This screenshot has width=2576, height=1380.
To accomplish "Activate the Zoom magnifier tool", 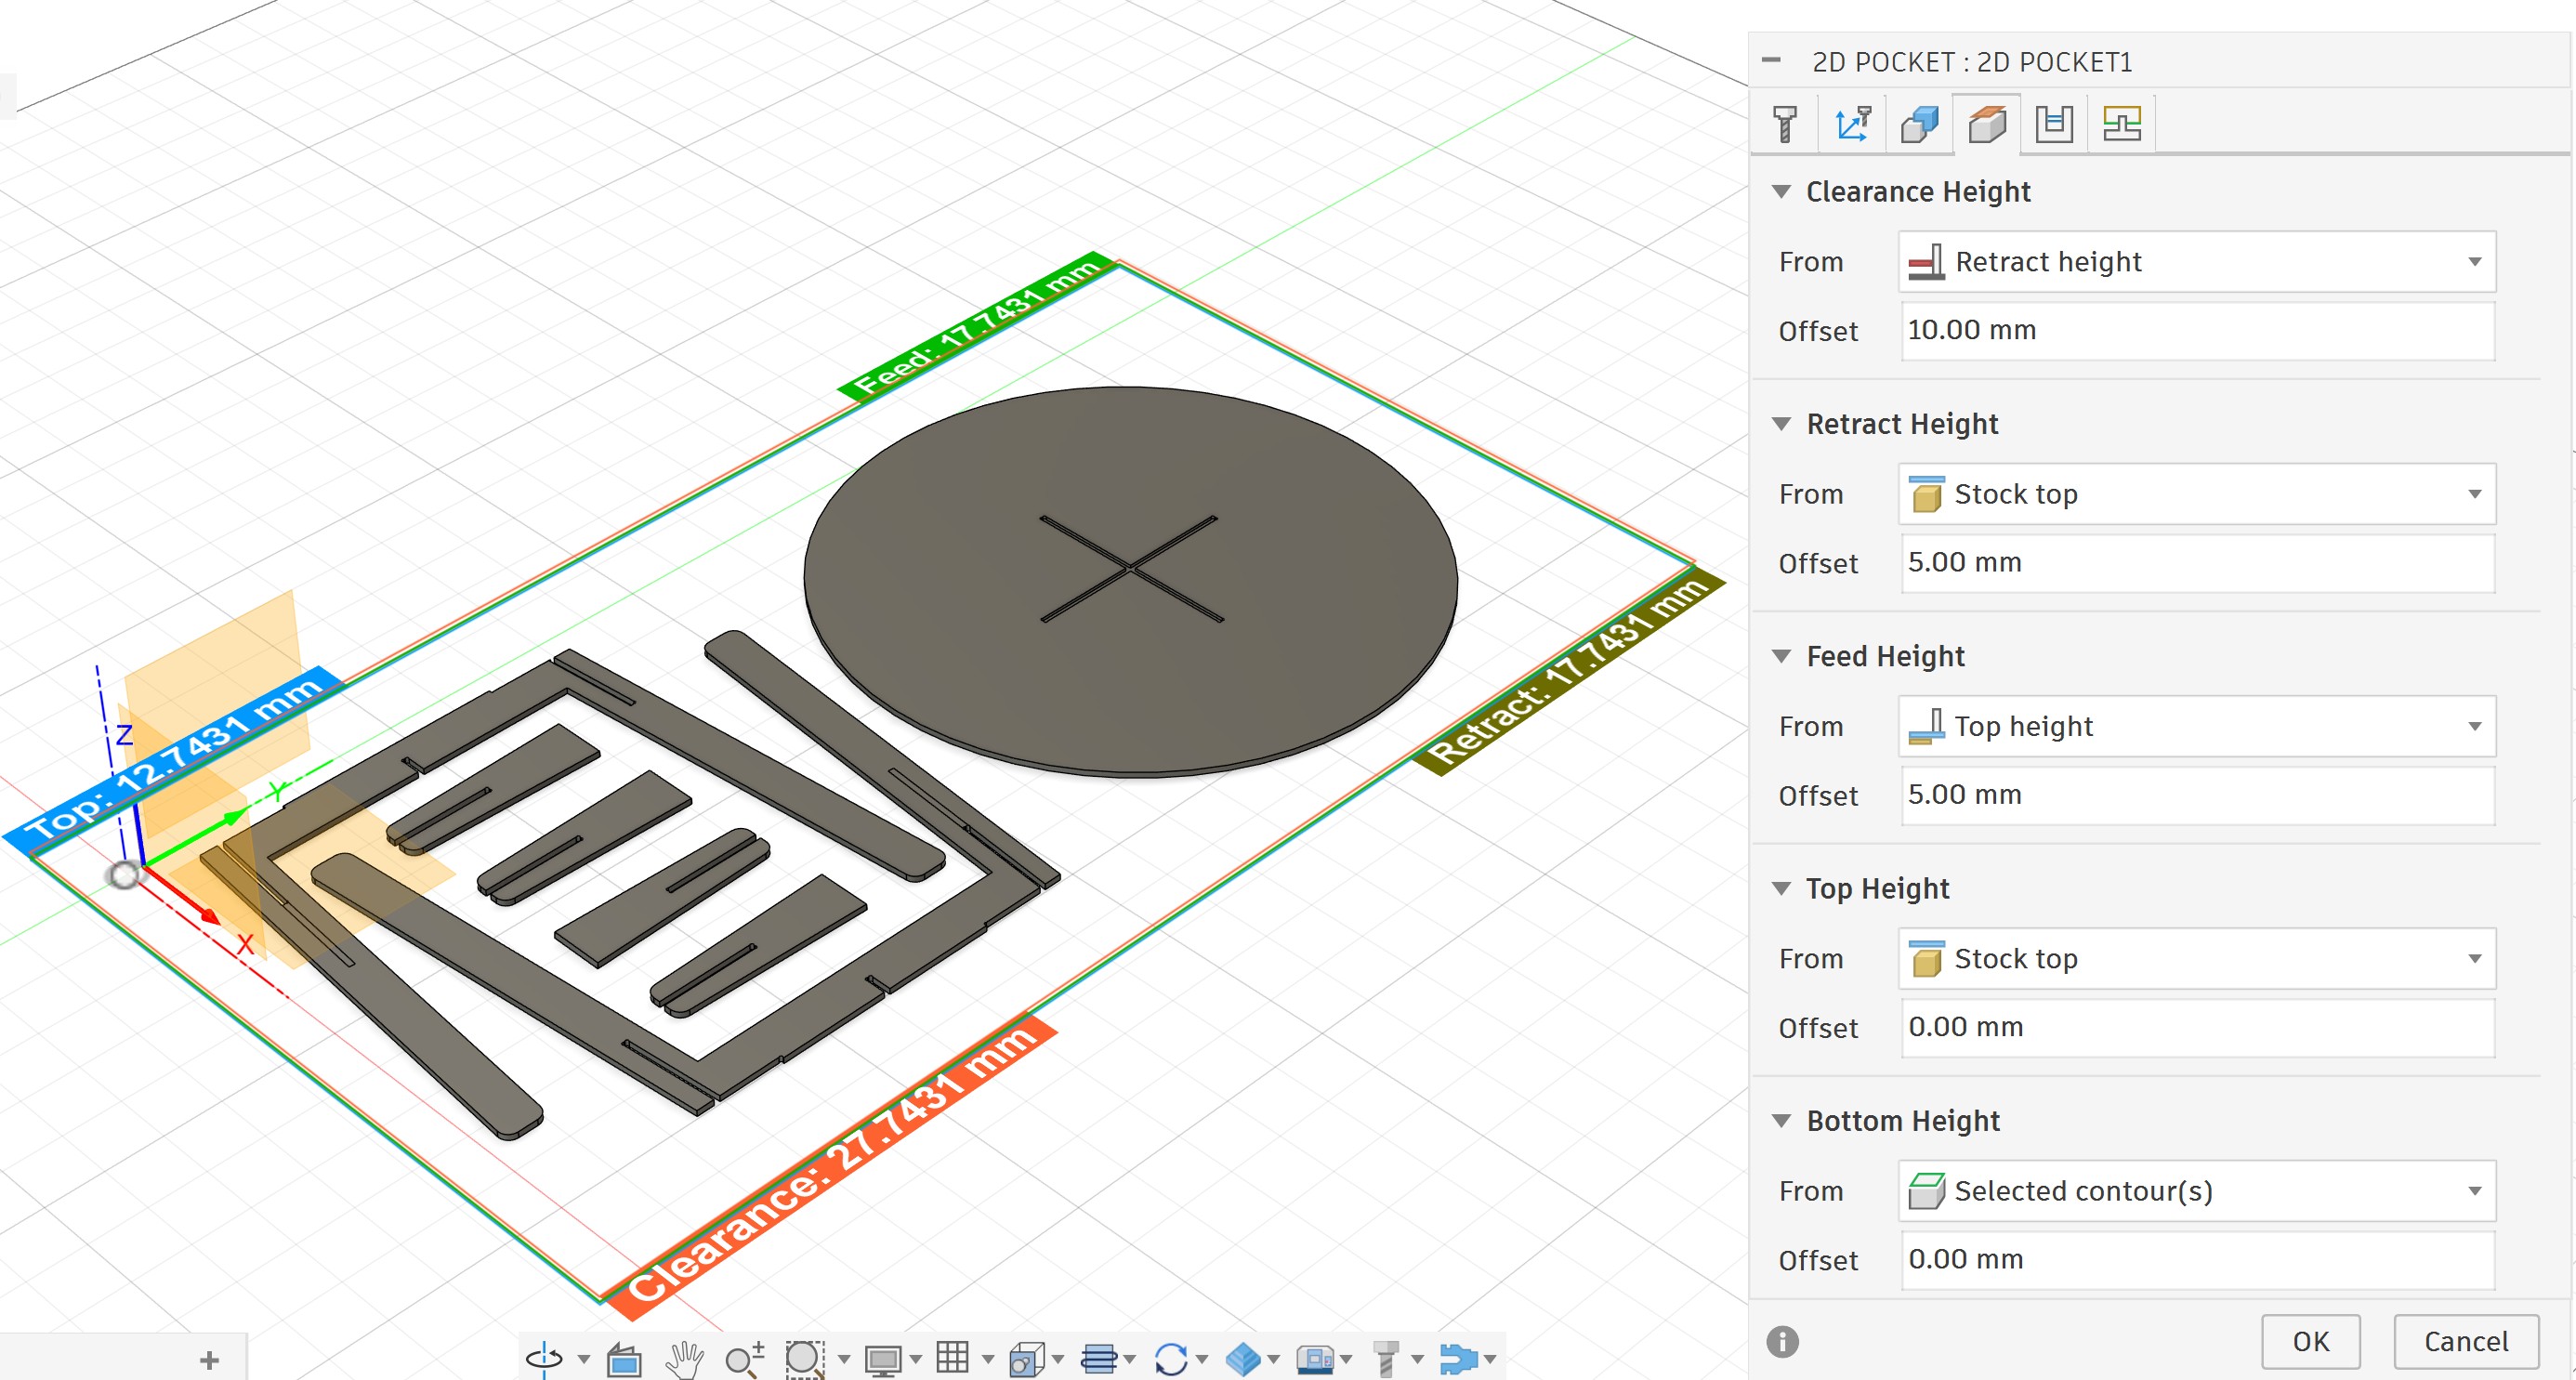I will point(744,1359).
